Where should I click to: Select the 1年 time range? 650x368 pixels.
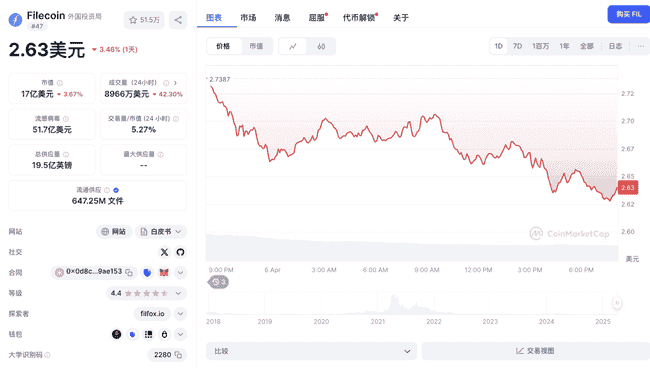(x=564, y=46)
